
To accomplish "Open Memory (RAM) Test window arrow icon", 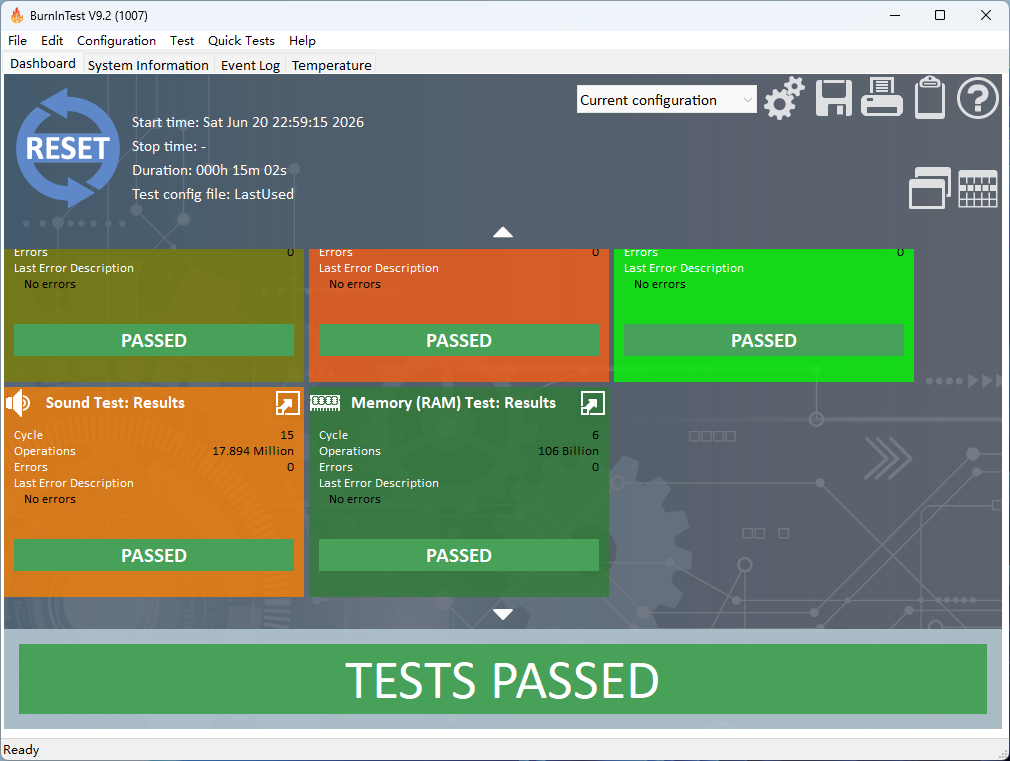I will tap(592, 403).
